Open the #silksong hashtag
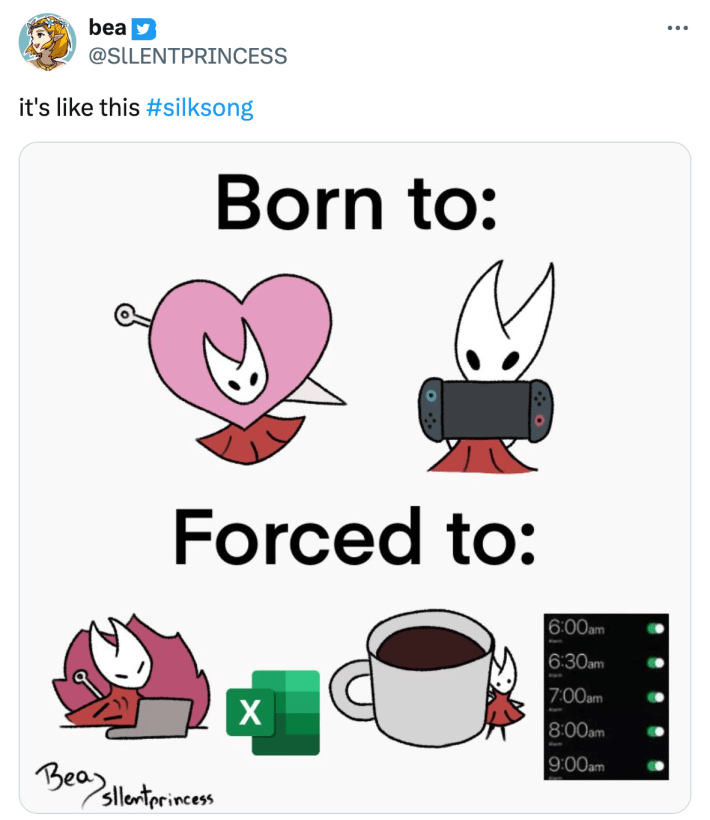The height and width of the screenshot is (820, 710). pyautogui.click(x=202, y=106)
